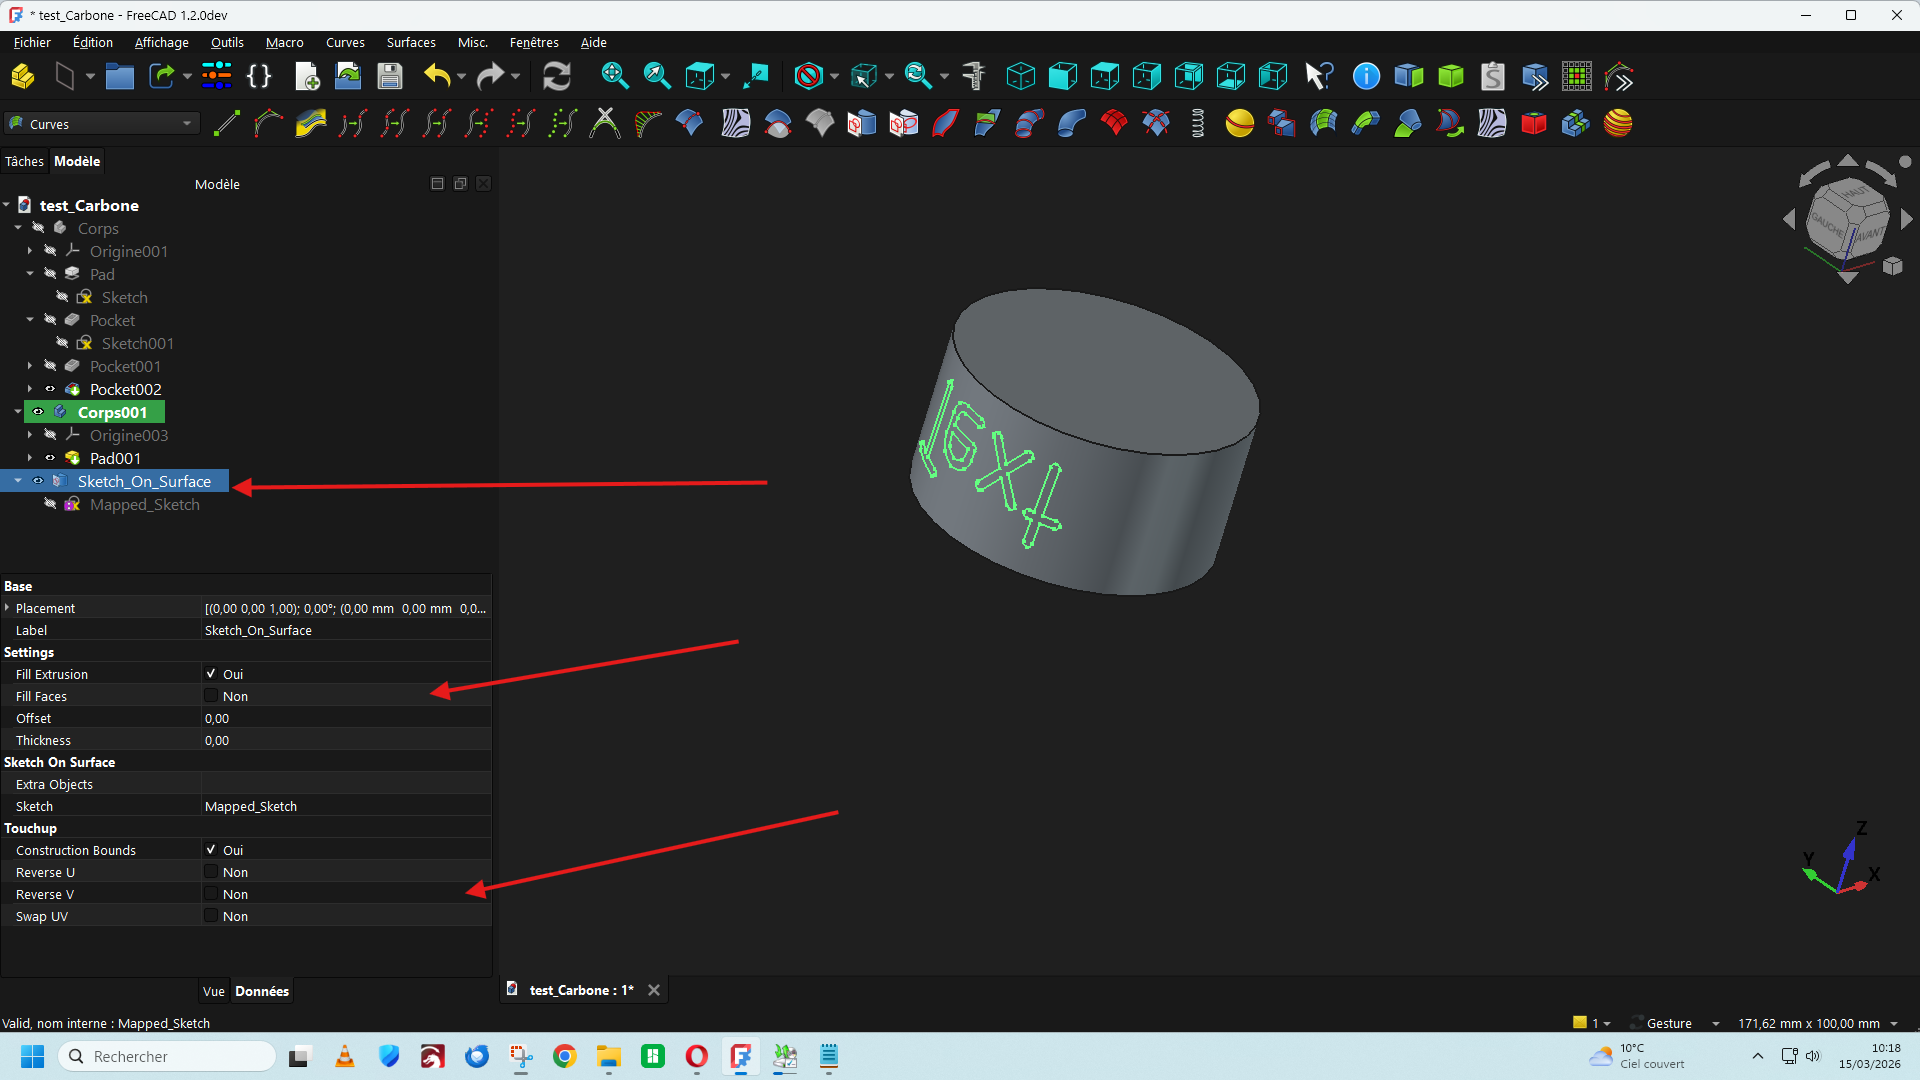Screen dimensions: 1920x1080
Task: Click the Fit all zoom icon
Action: click(x=614, y=77)
